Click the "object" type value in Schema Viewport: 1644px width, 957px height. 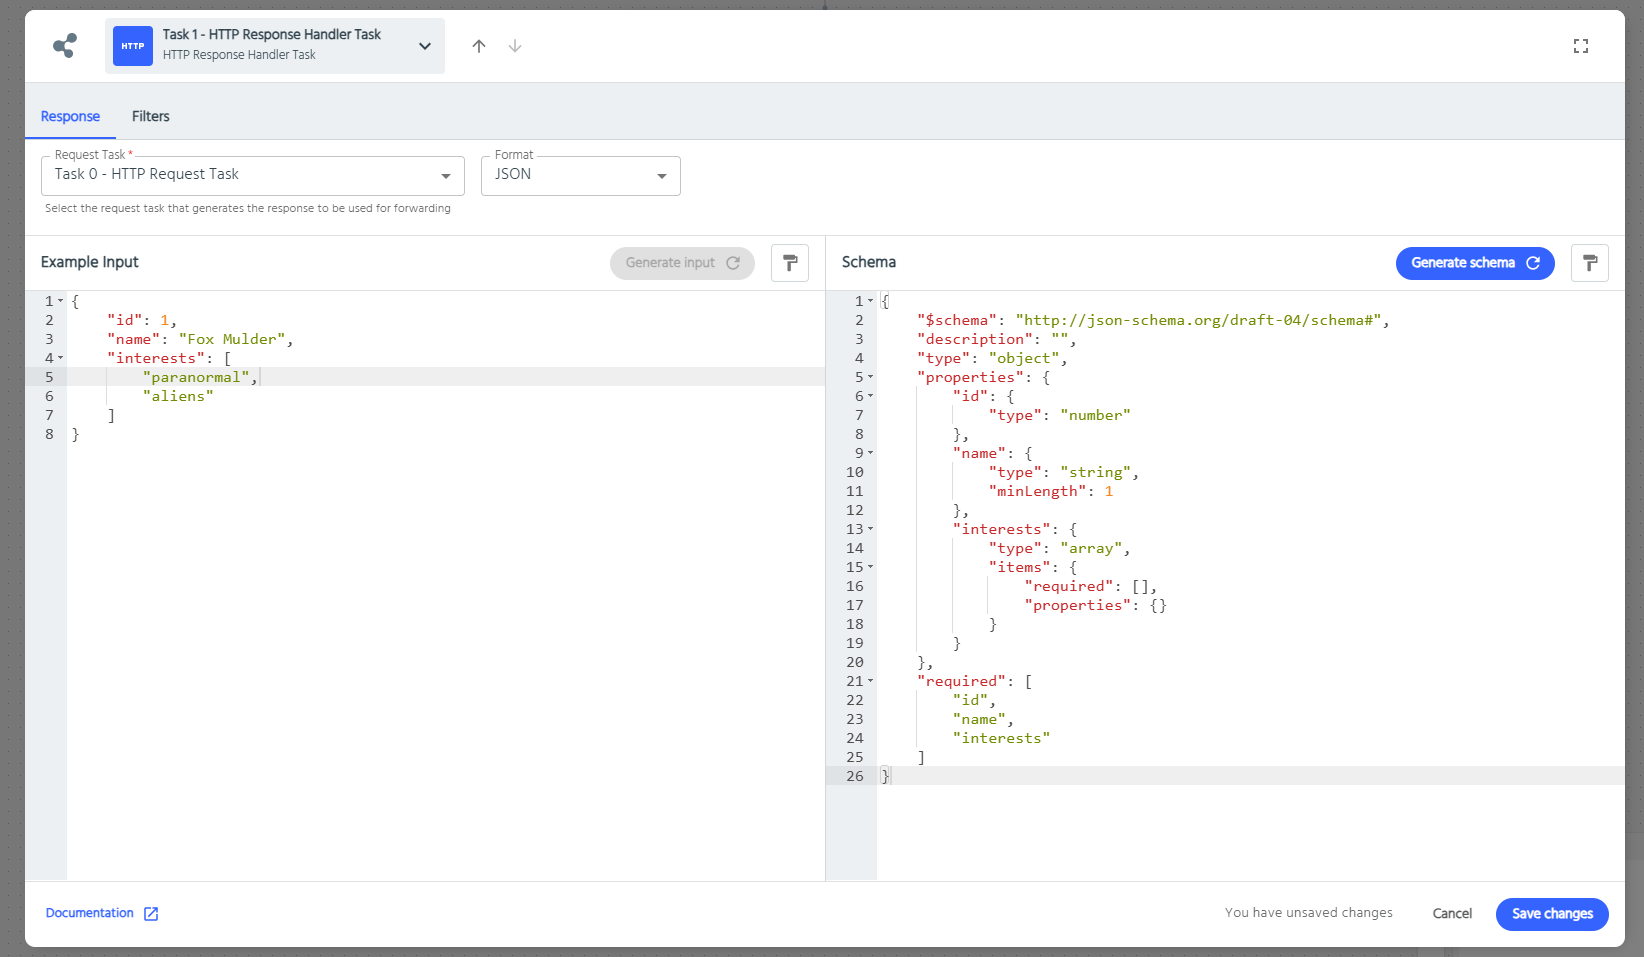pyautogui.click(x=1024, y=358)
